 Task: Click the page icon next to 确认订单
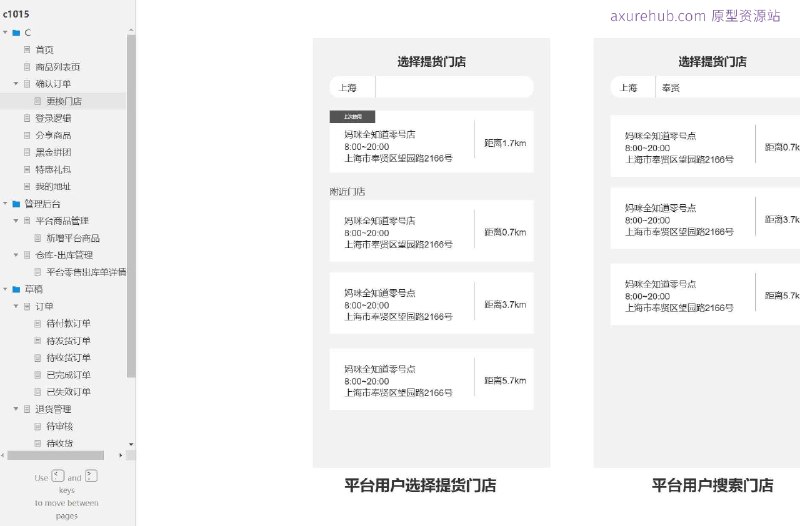27,84
